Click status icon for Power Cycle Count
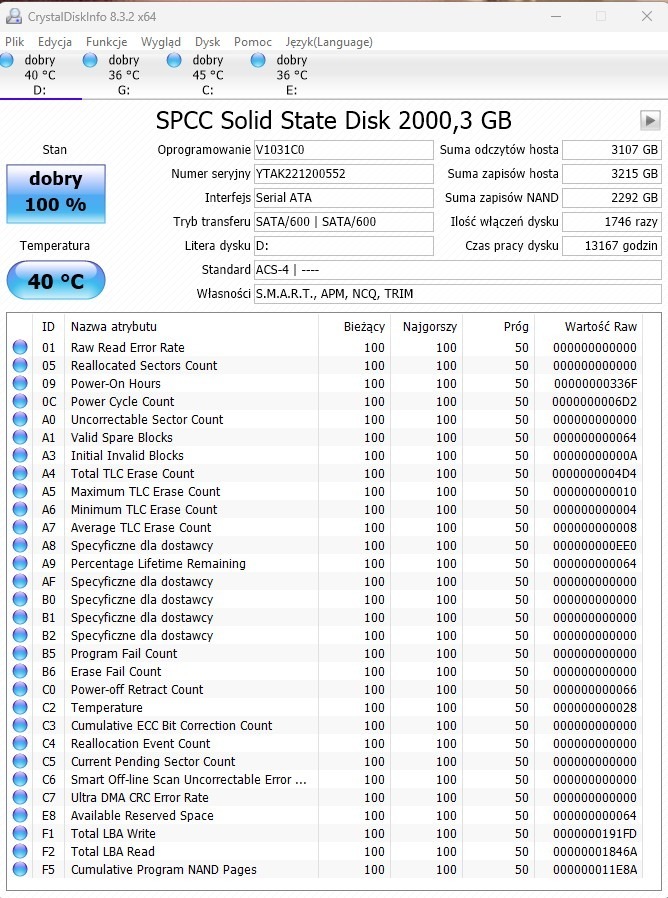Image resolution: width=668 pixels, height=898 pixels. pyautogui.click(x=20, y=401)
